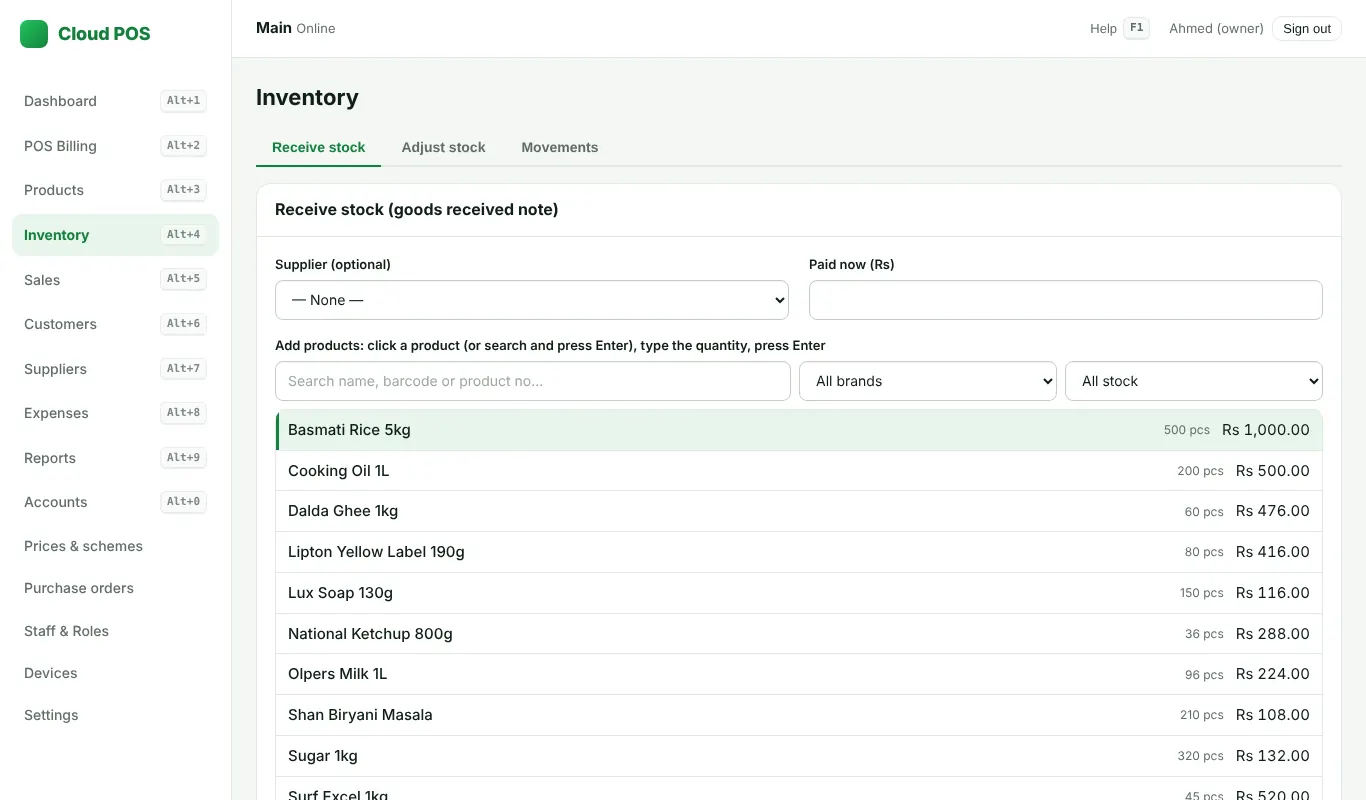Click the Main store name in header
This screenshot has height=800, width=1366.
[x=274, y=28]
